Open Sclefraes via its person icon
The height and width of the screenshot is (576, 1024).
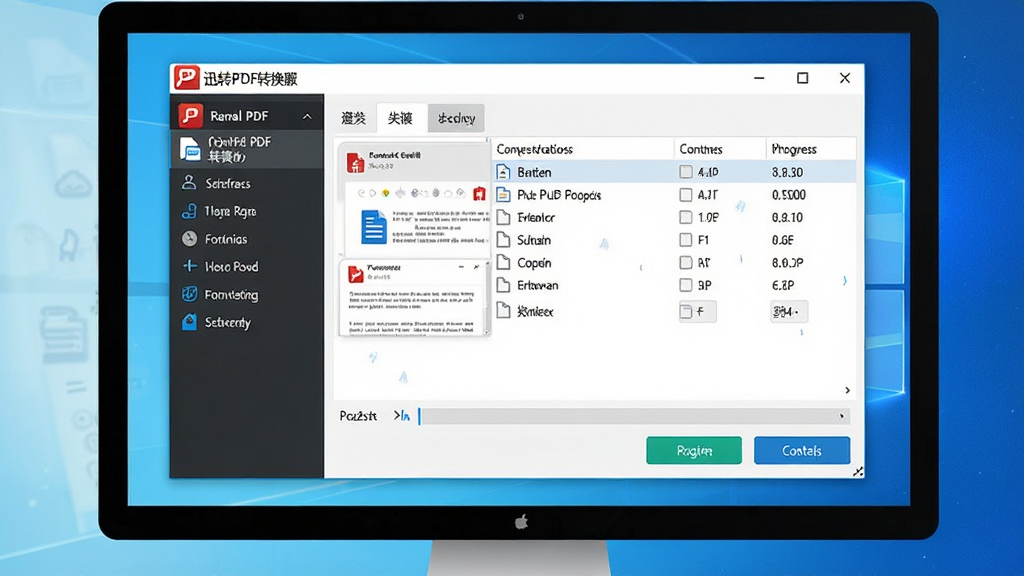[x=189, y=183]
